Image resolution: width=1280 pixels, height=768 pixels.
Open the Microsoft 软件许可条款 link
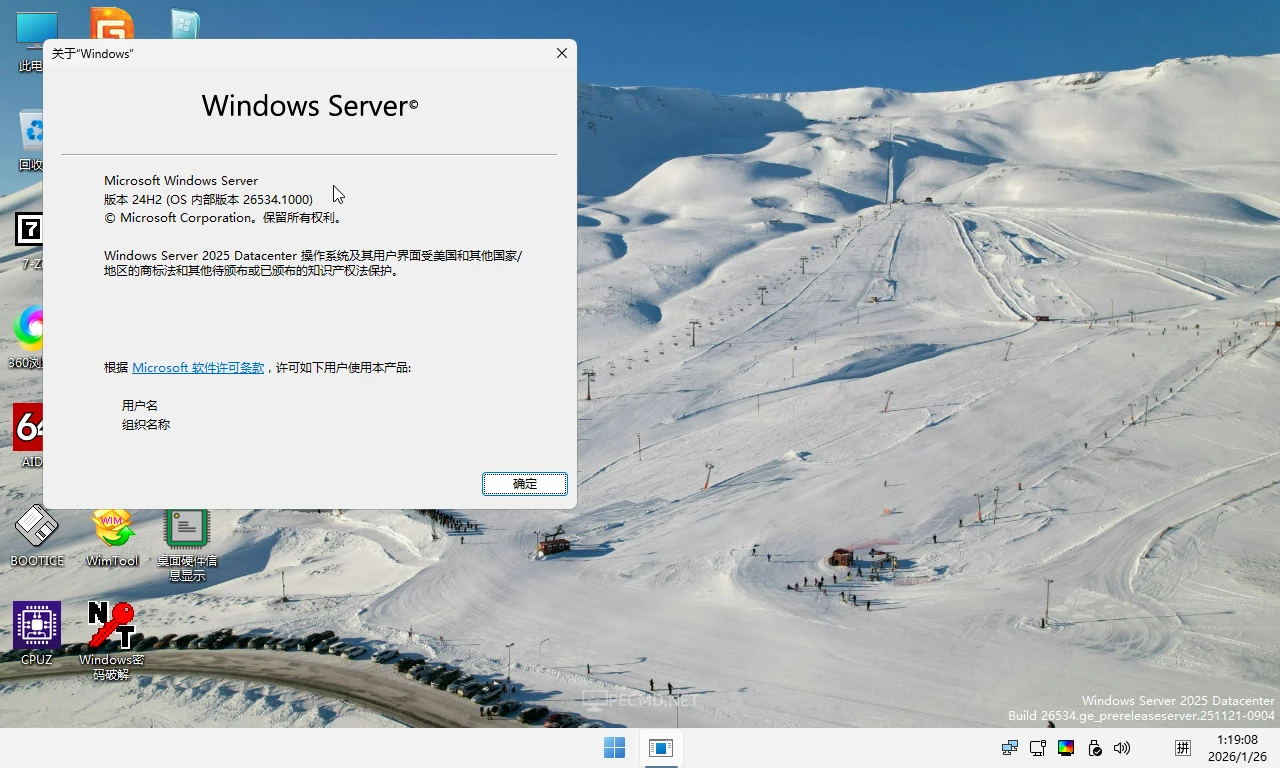point(197,367)
